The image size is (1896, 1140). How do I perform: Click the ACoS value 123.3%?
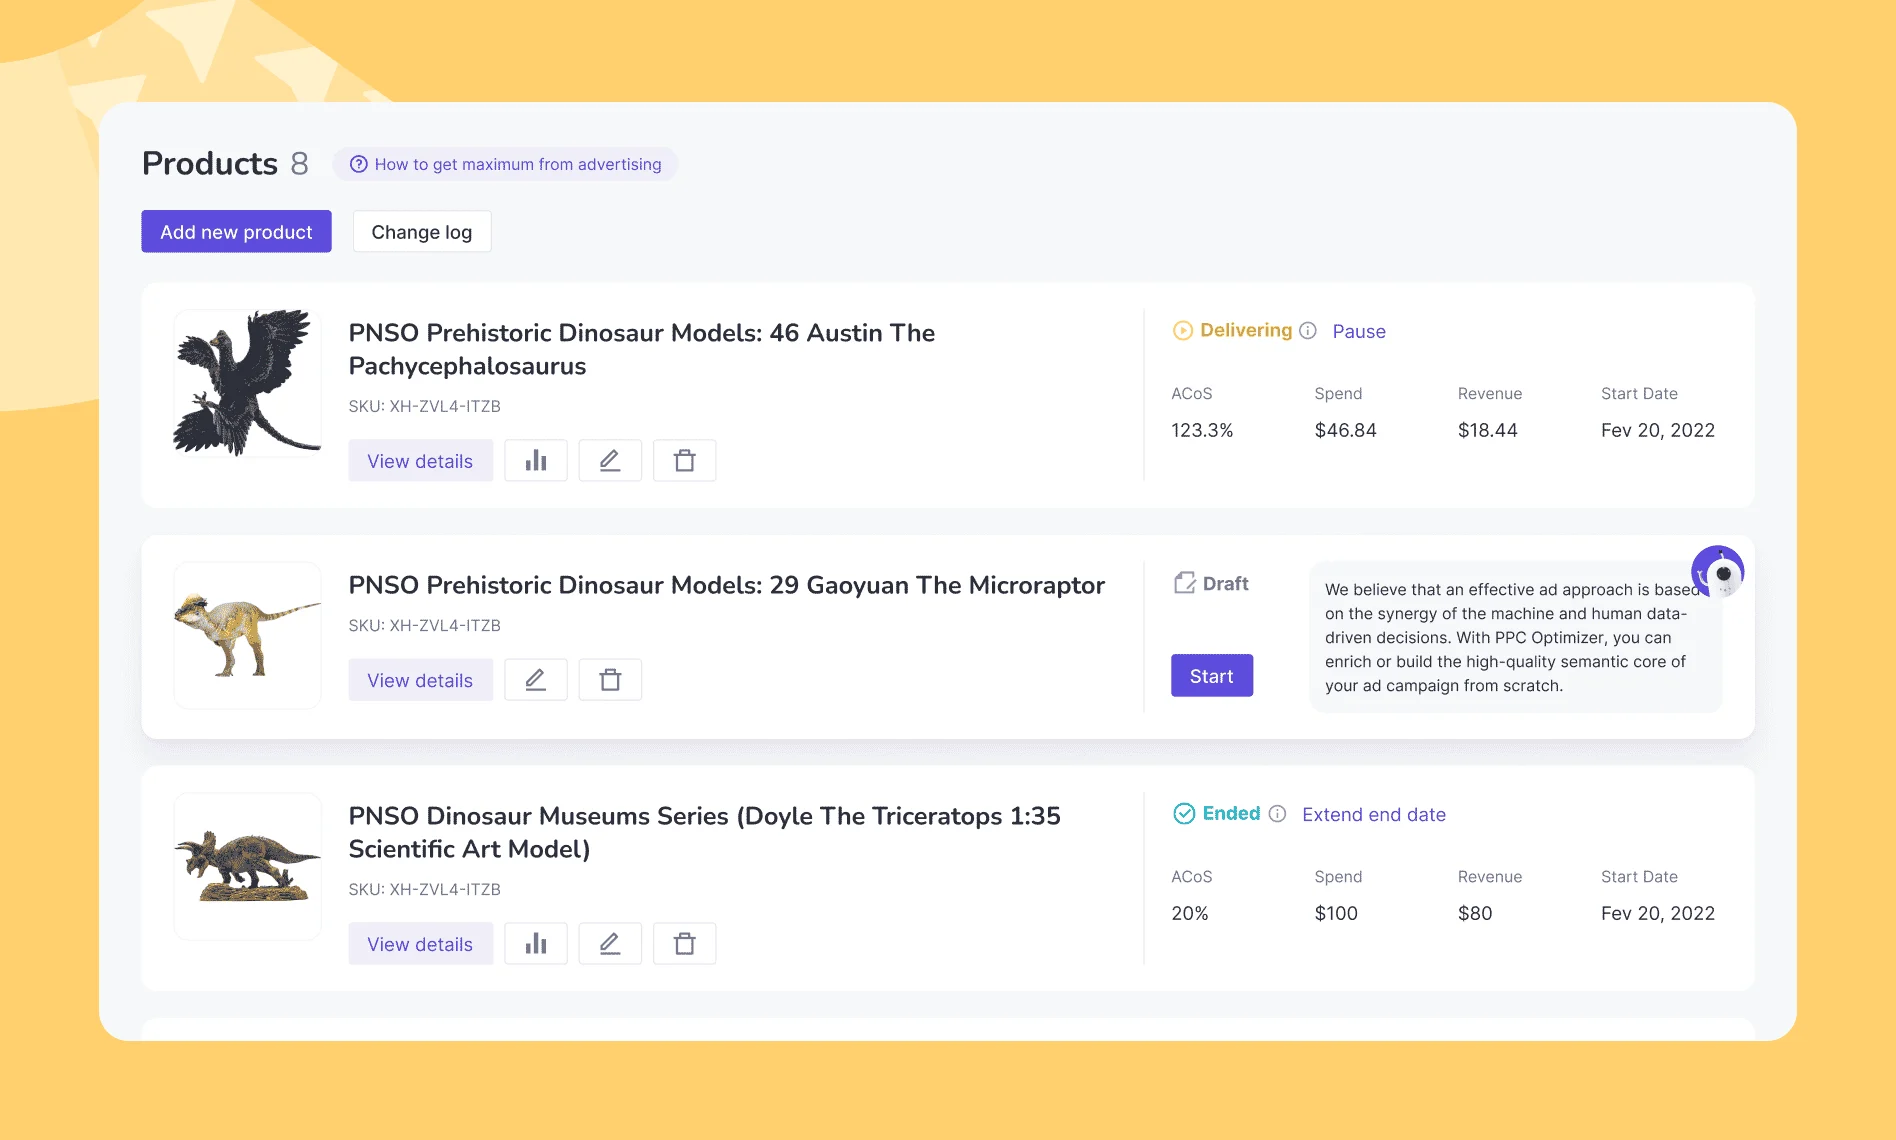point(1202,430)
